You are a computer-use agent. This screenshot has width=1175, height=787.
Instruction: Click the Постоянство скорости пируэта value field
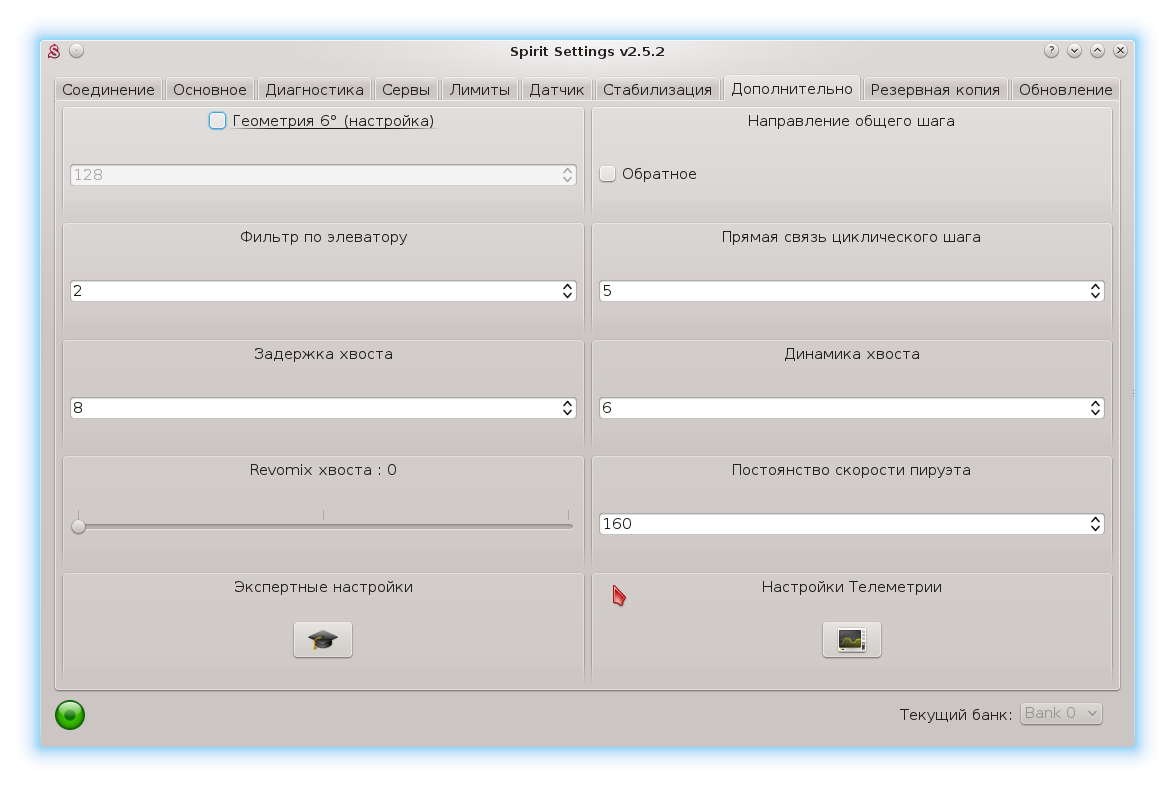pos(840,524)
